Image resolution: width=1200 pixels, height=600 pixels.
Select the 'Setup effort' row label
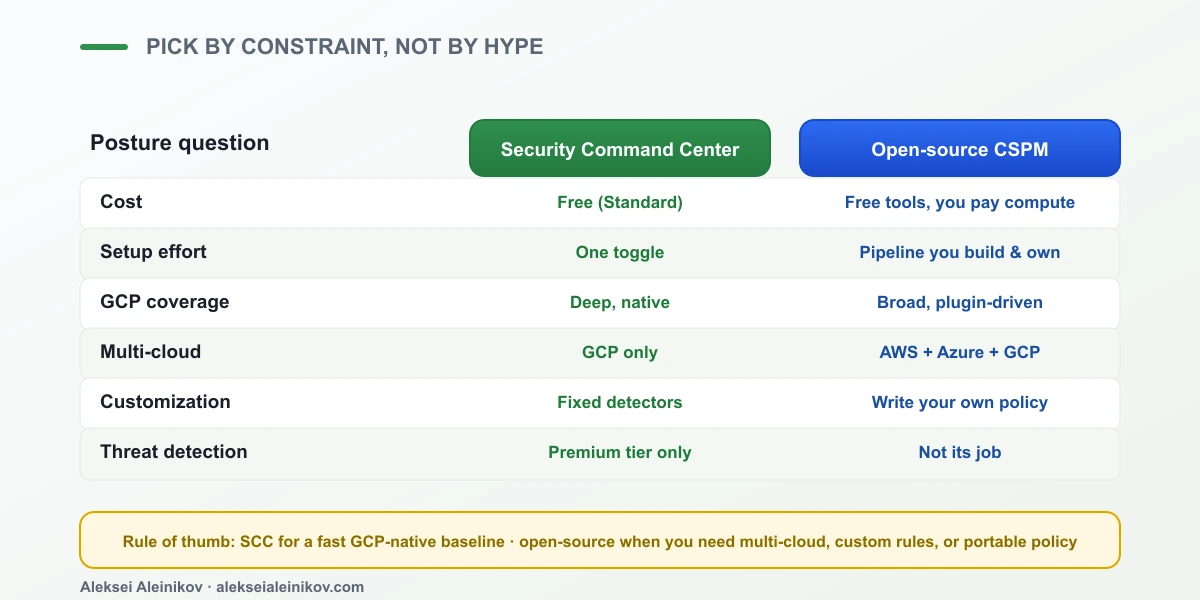(x=153, y=252)
